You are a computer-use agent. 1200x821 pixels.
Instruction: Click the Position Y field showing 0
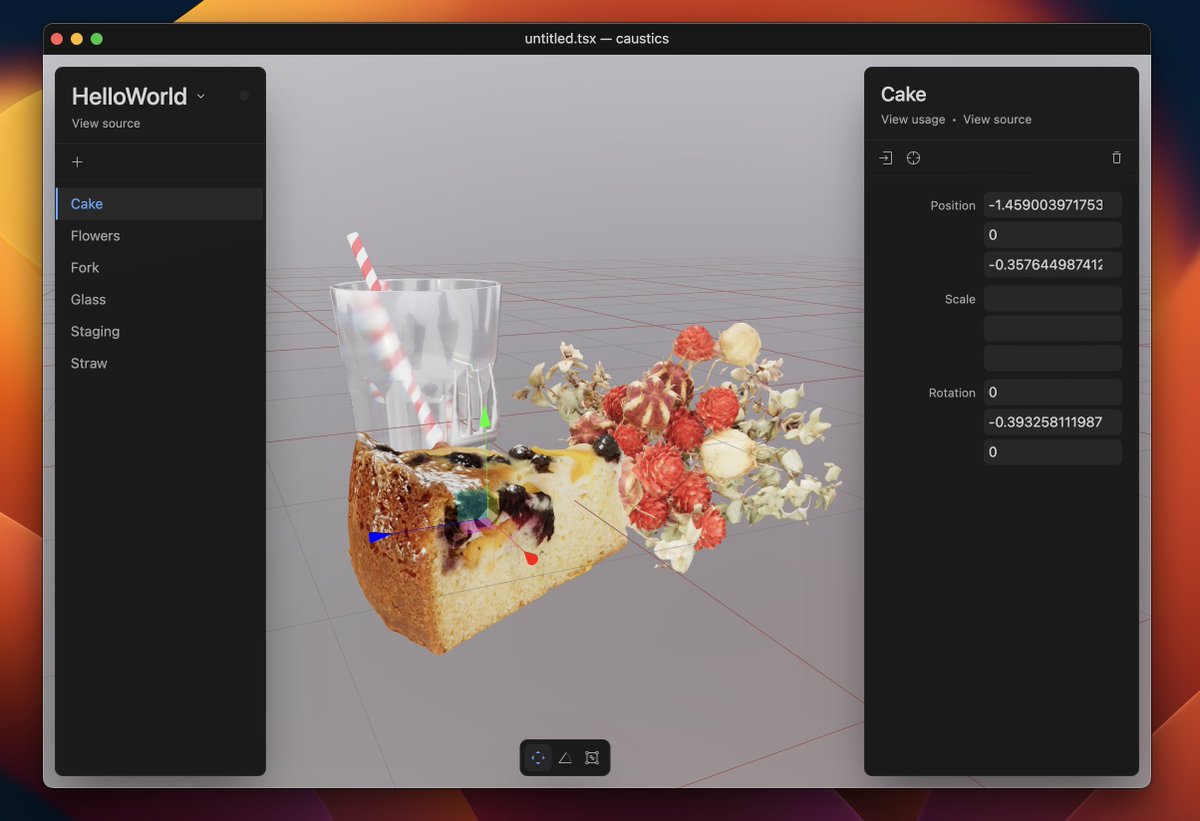click(1053, 235)
